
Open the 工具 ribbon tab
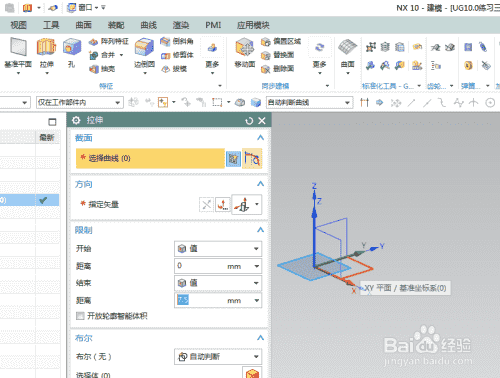point(51,25)
